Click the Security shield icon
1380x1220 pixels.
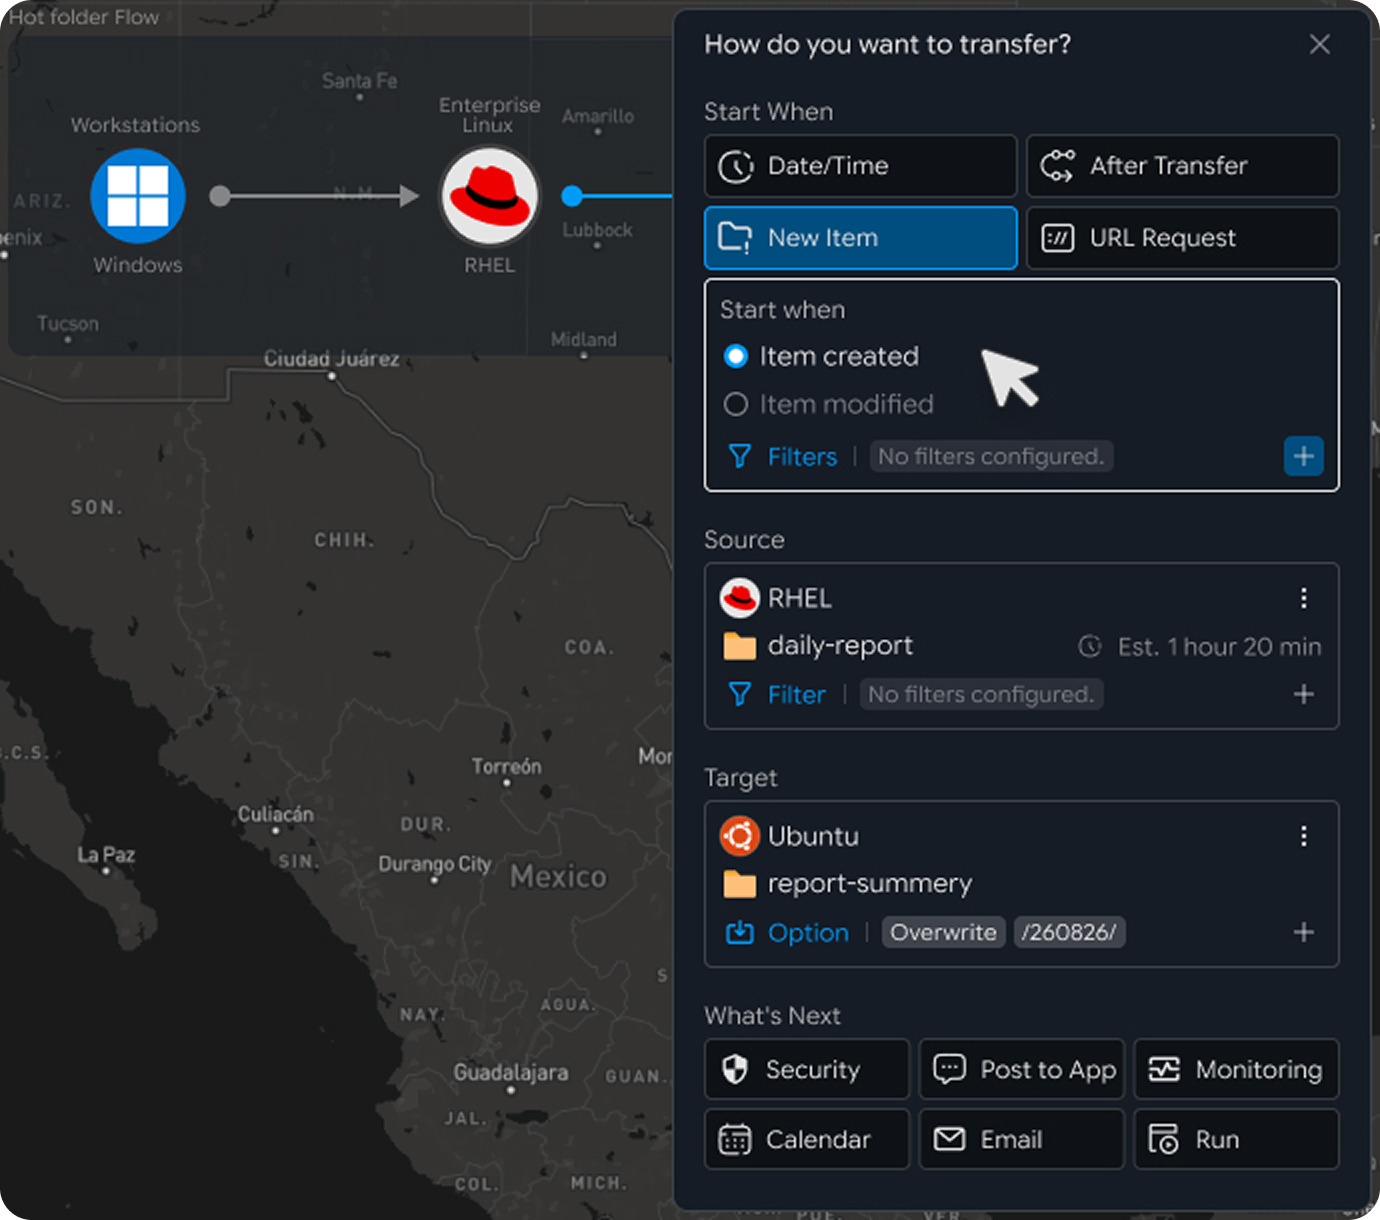coord(735,1069)
